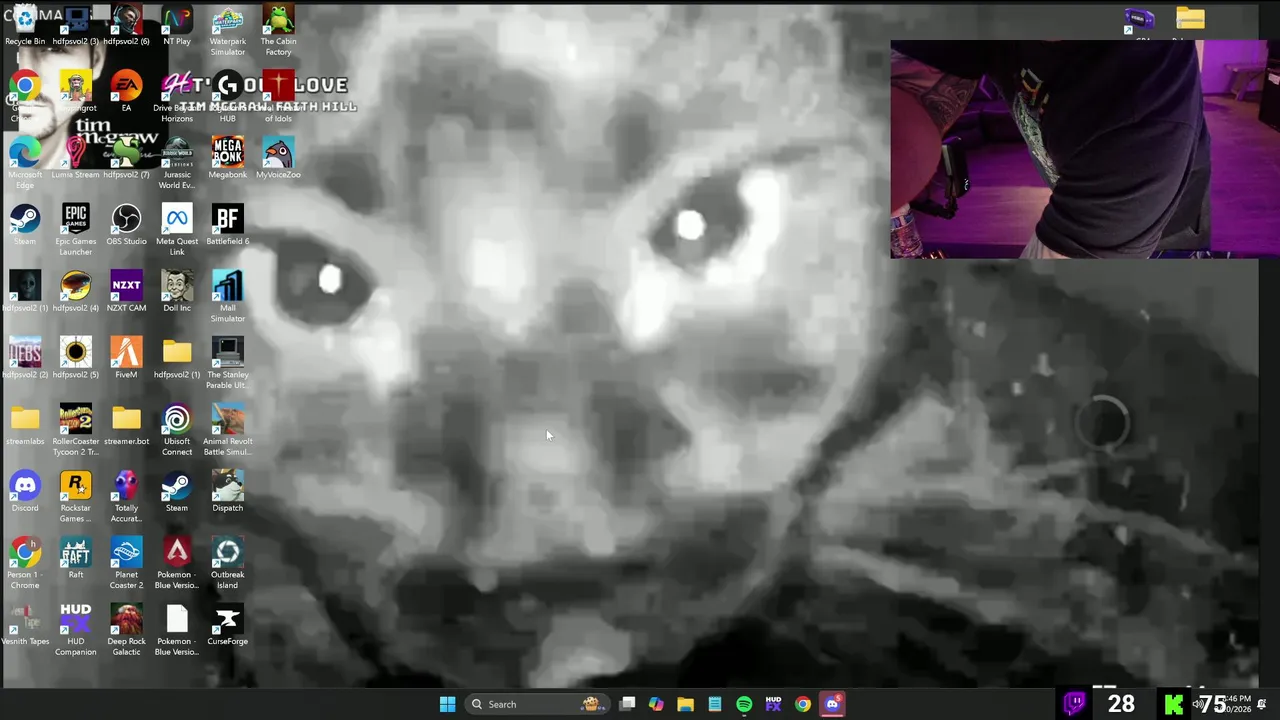The height and width of the screenshot is (720, 1280).
Task: Launch Totally Accurate desktop shortcut
Action: [x=126, y=497]
